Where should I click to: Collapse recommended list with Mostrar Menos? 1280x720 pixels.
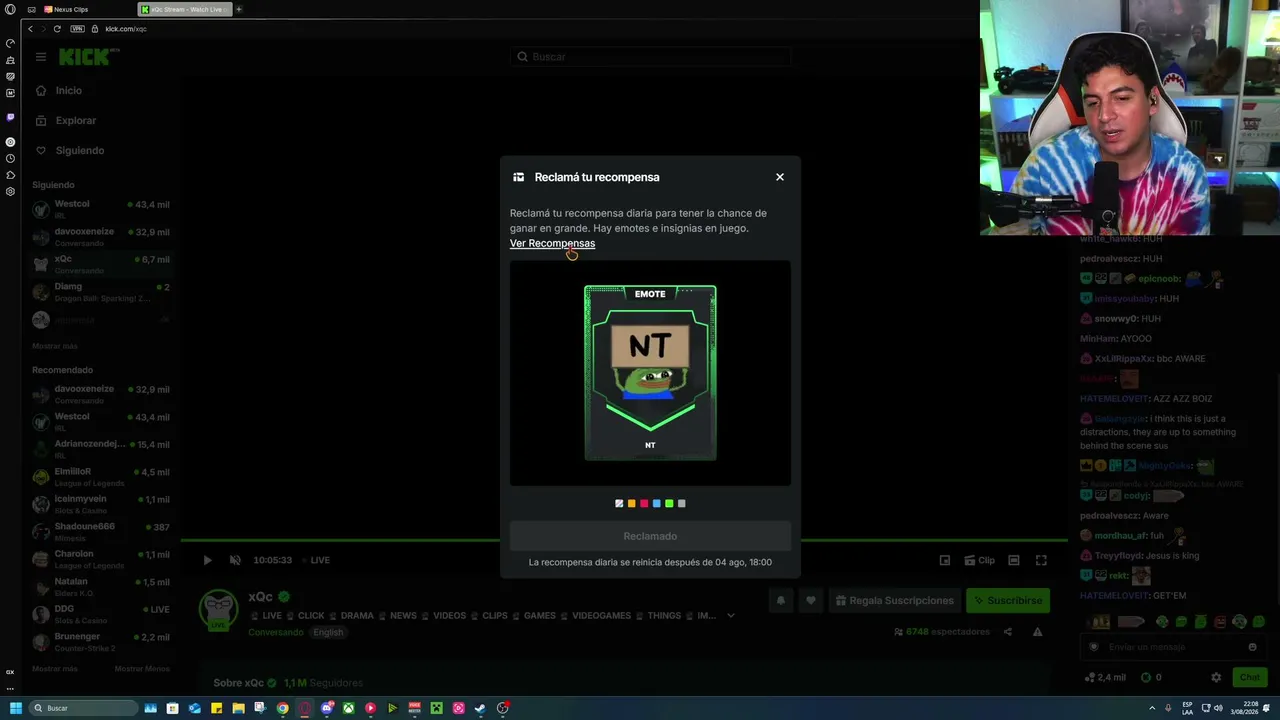point(142,668)
